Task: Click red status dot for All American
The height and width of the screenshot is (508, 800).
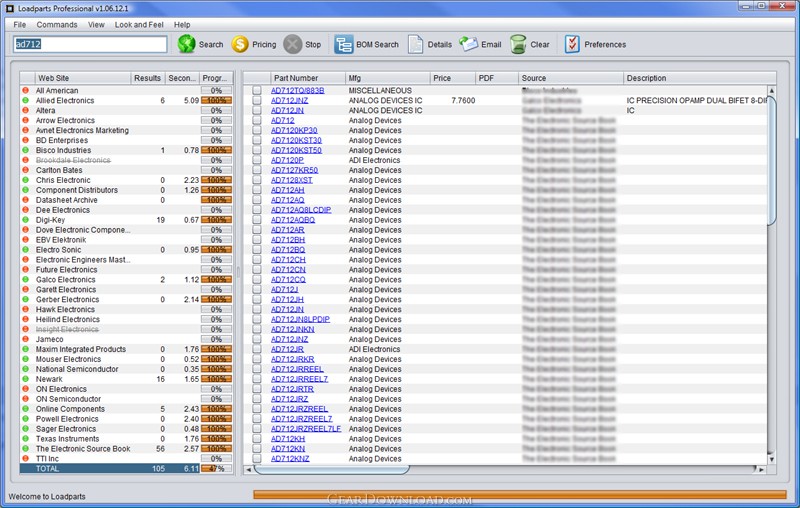Action: [26, 90]
